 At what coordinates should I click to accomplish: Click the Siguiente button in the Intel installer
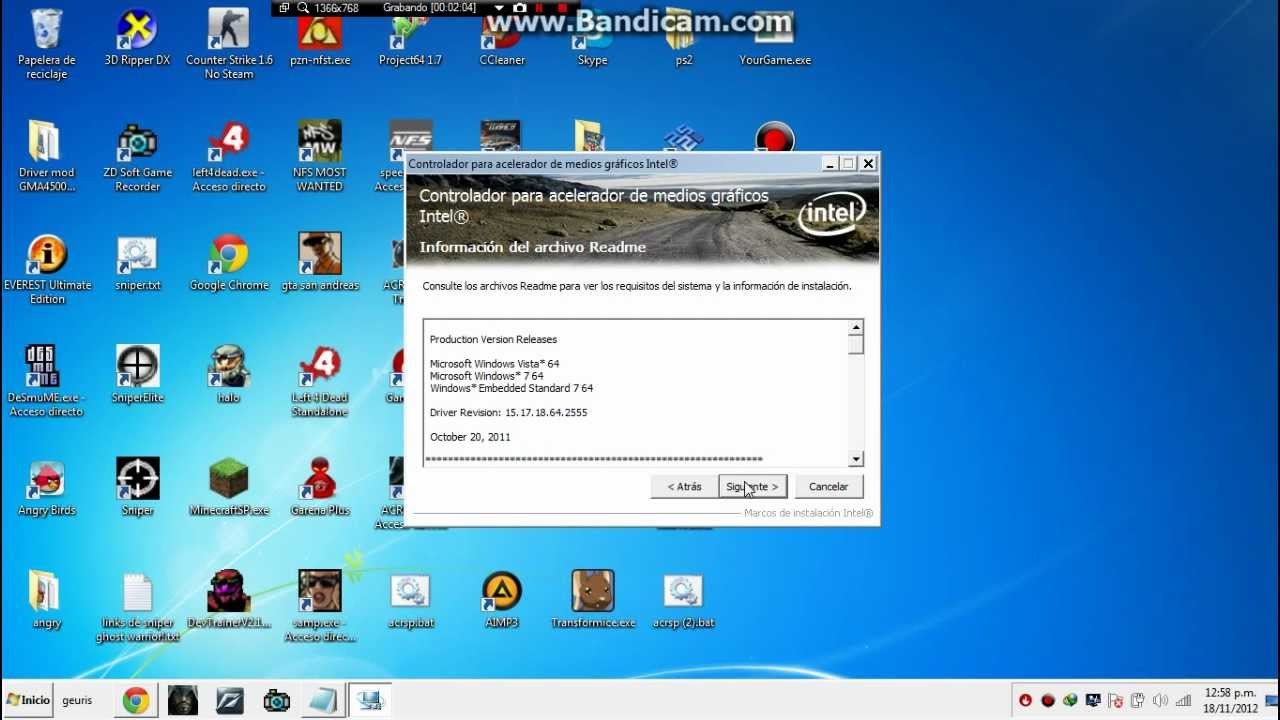(x=753, y=487)
